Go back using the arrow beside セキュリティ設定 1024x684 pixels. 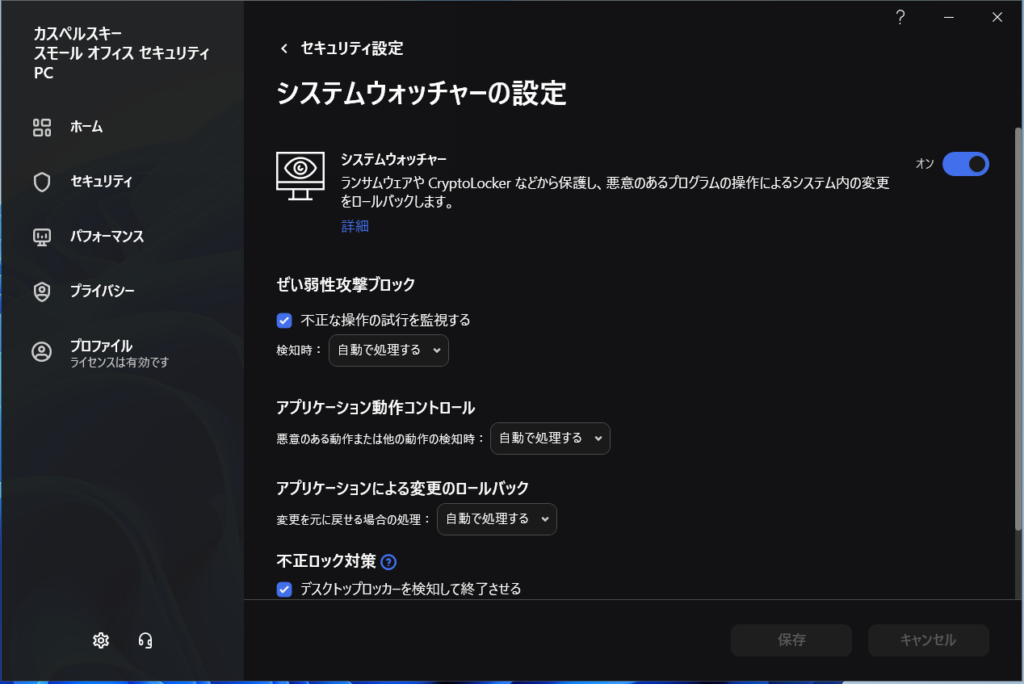coord(284,48)
